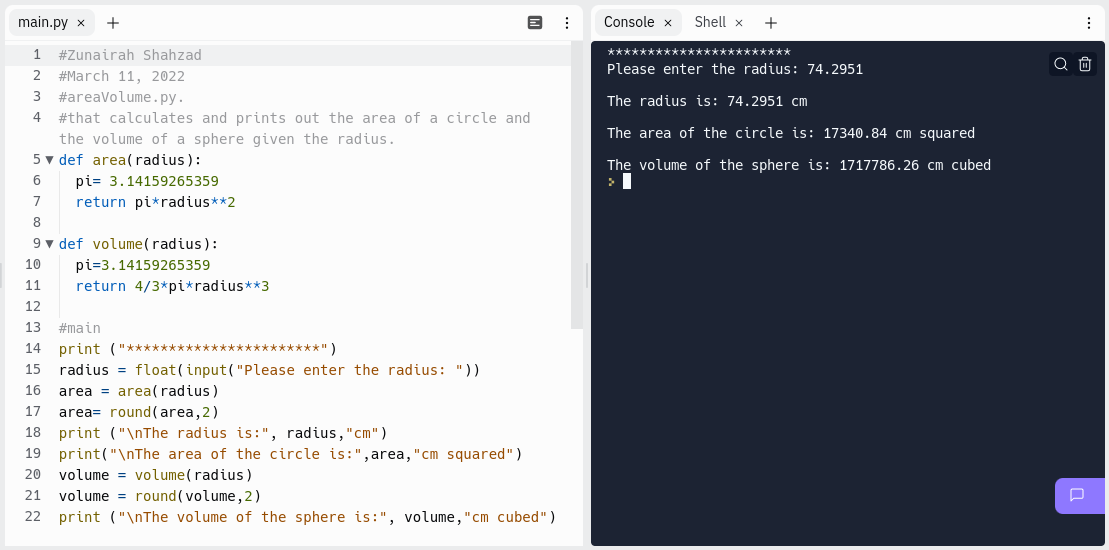Open the editor pane three-dot menu
This screenshot has width=1109, height=550.
coord(567,23)
